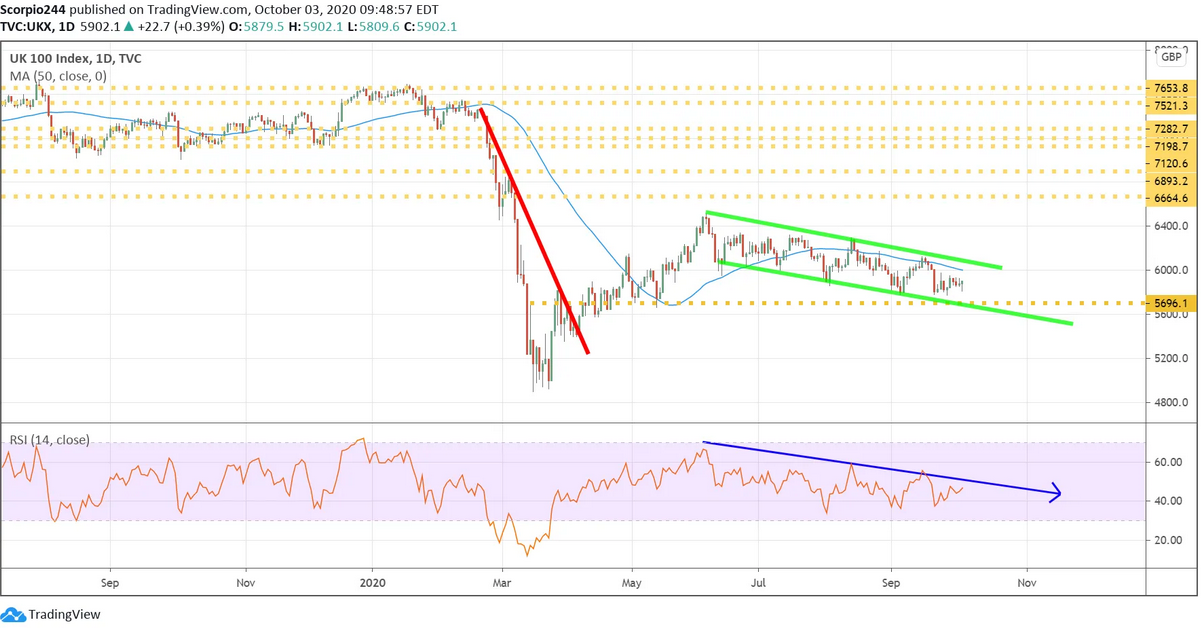
Task: Click the 6893.2 price level label
Action: point(1169,181)
